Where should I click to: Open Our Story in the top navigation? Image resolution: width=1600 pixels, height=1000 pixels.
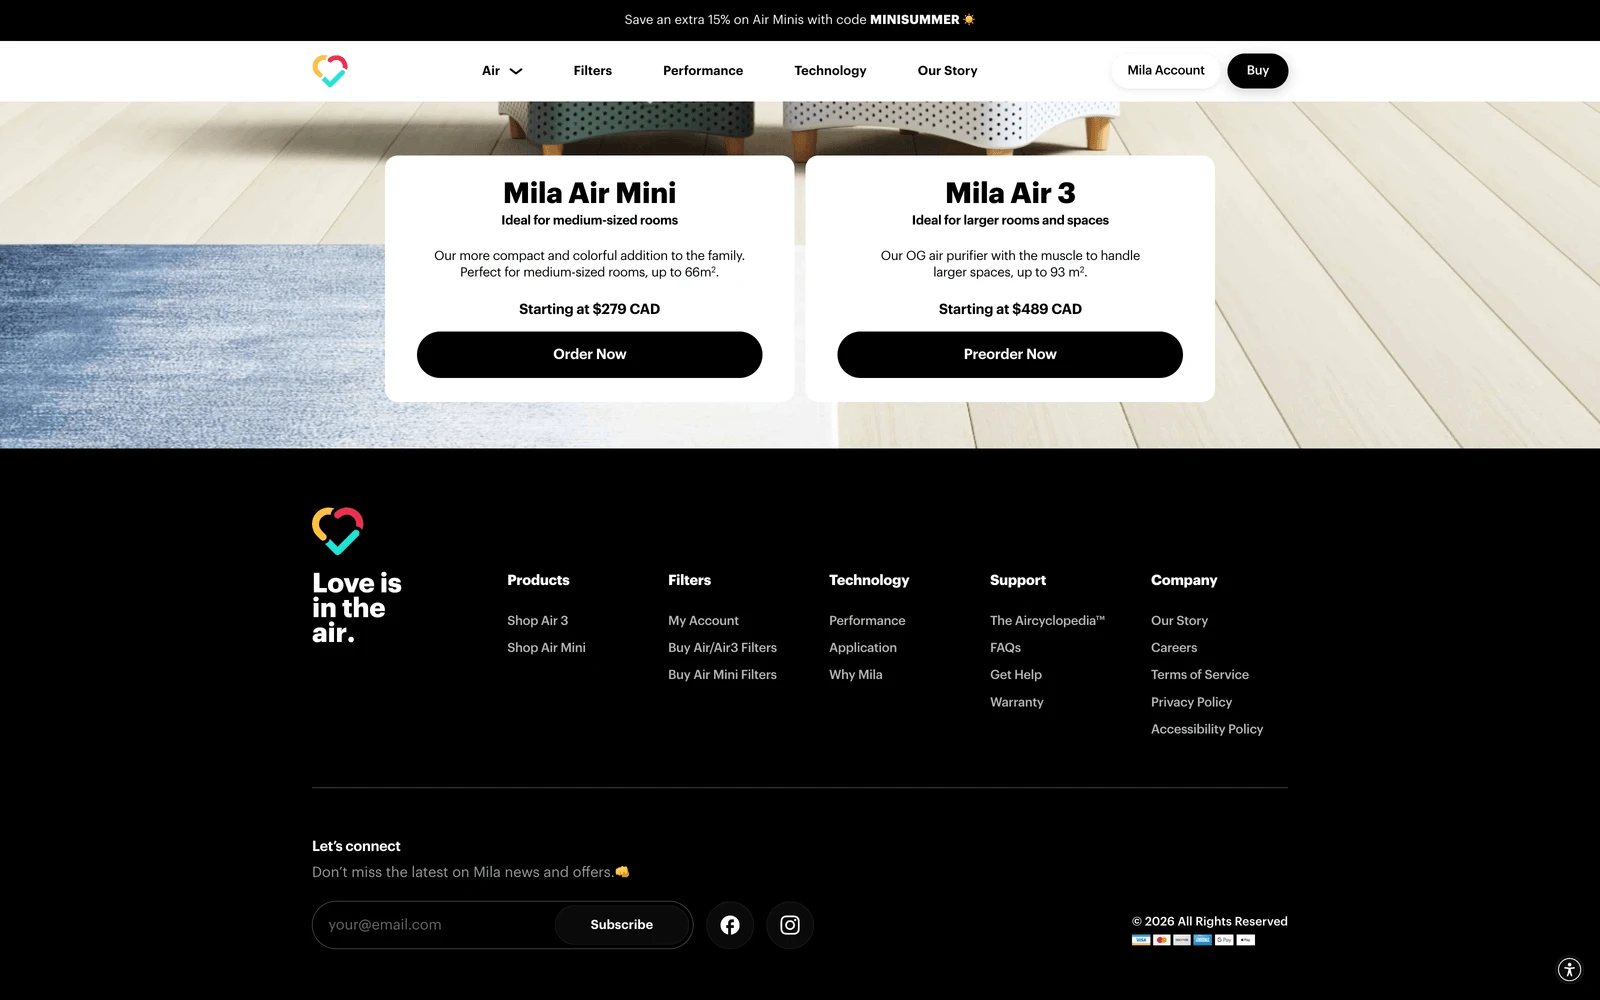[947, 71]
